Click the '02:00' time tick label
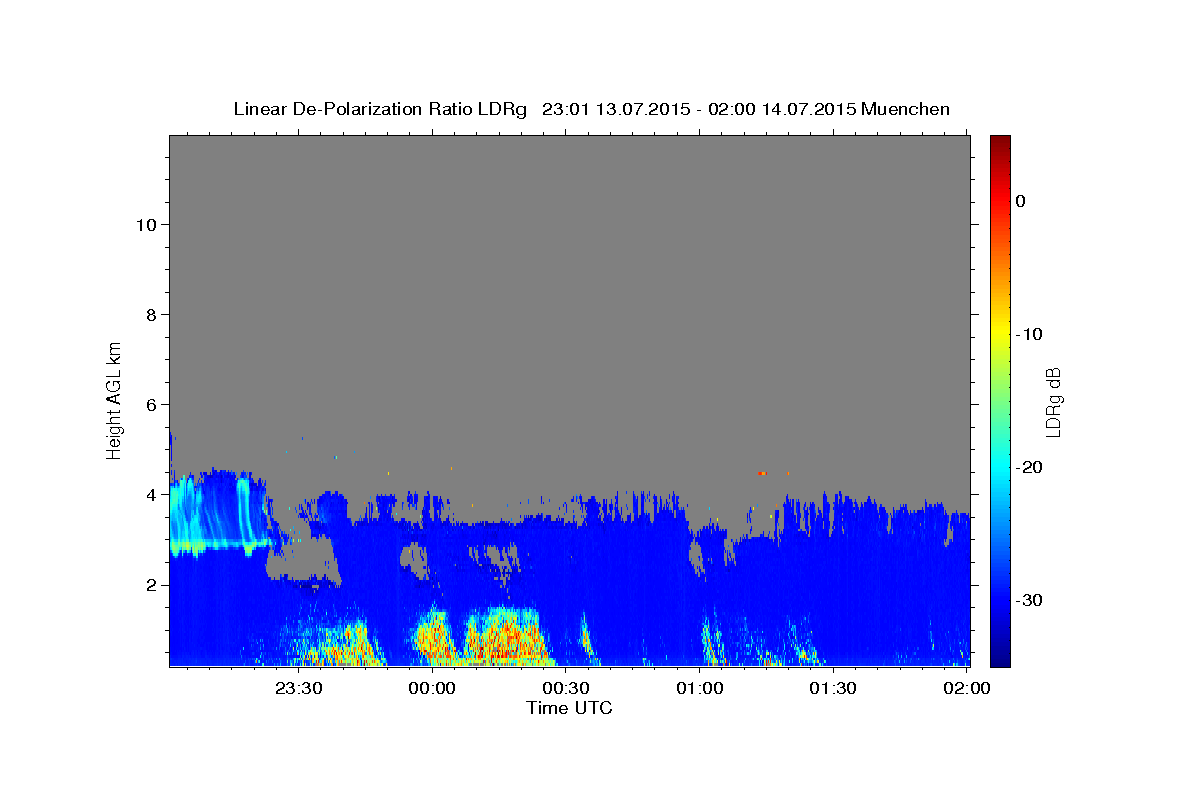Viewport: 1200px width, 800px height. point(967,688)
